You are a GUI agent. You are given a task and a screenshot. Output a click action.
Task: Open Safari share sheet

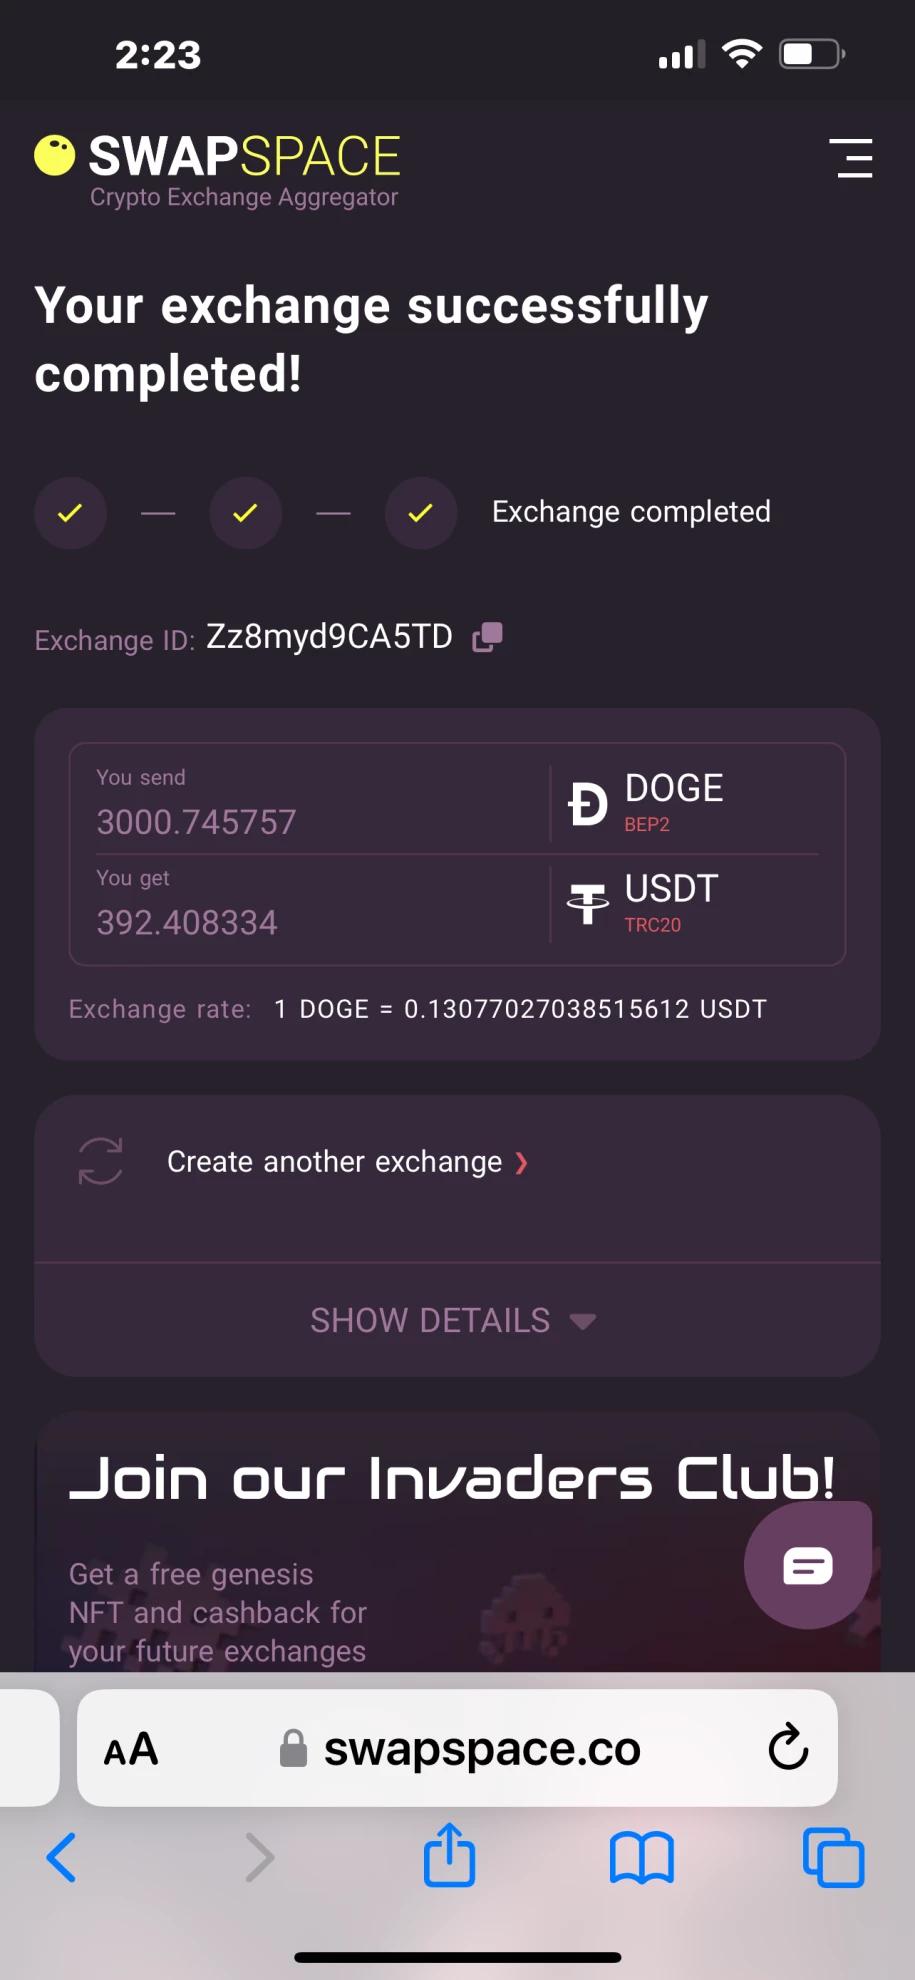pos(449,1855)
